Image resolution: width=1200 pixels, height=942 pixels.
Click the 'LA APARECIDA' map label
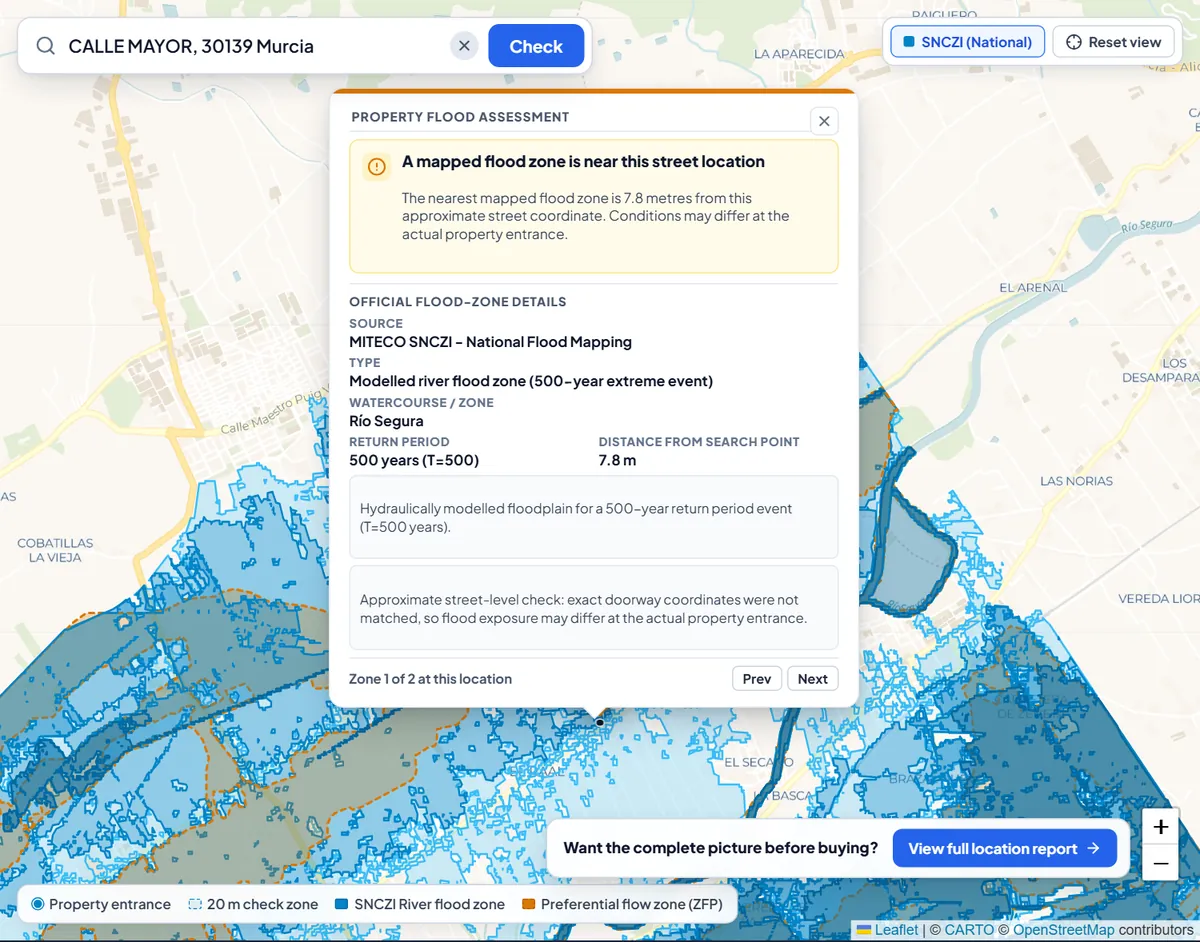point(798,54)
